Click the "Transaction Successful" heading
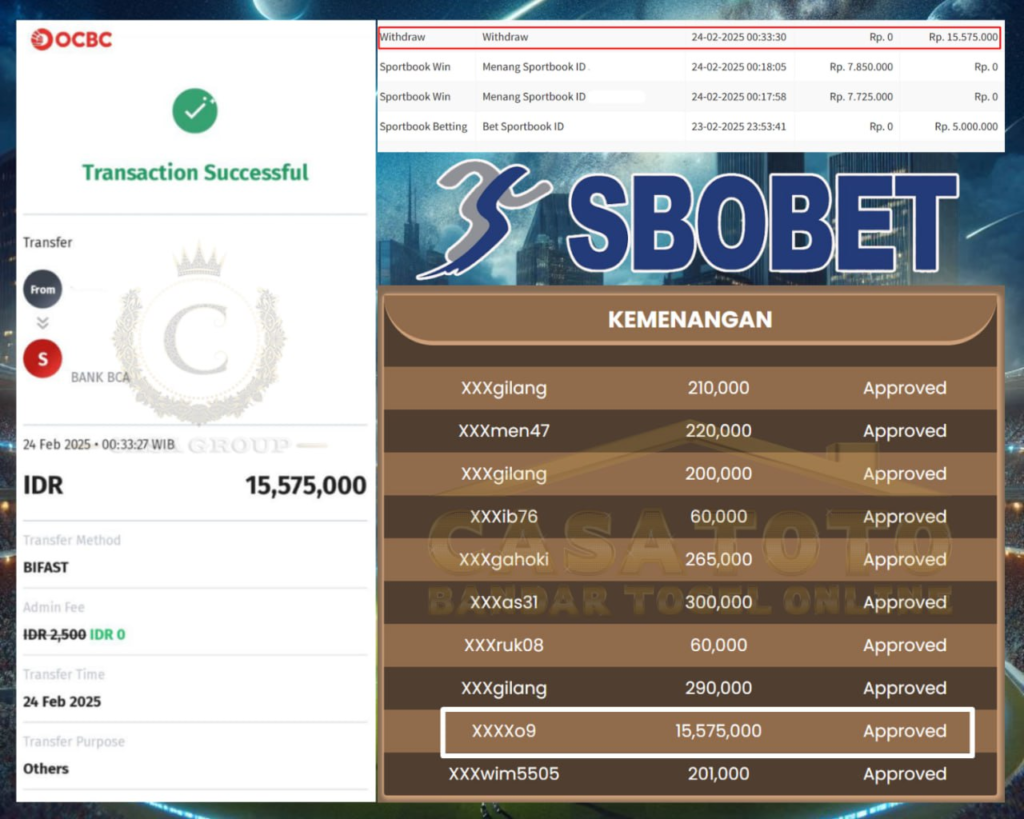The width and height of the screenshot is (1024, 819). click(x=195, y=172)
